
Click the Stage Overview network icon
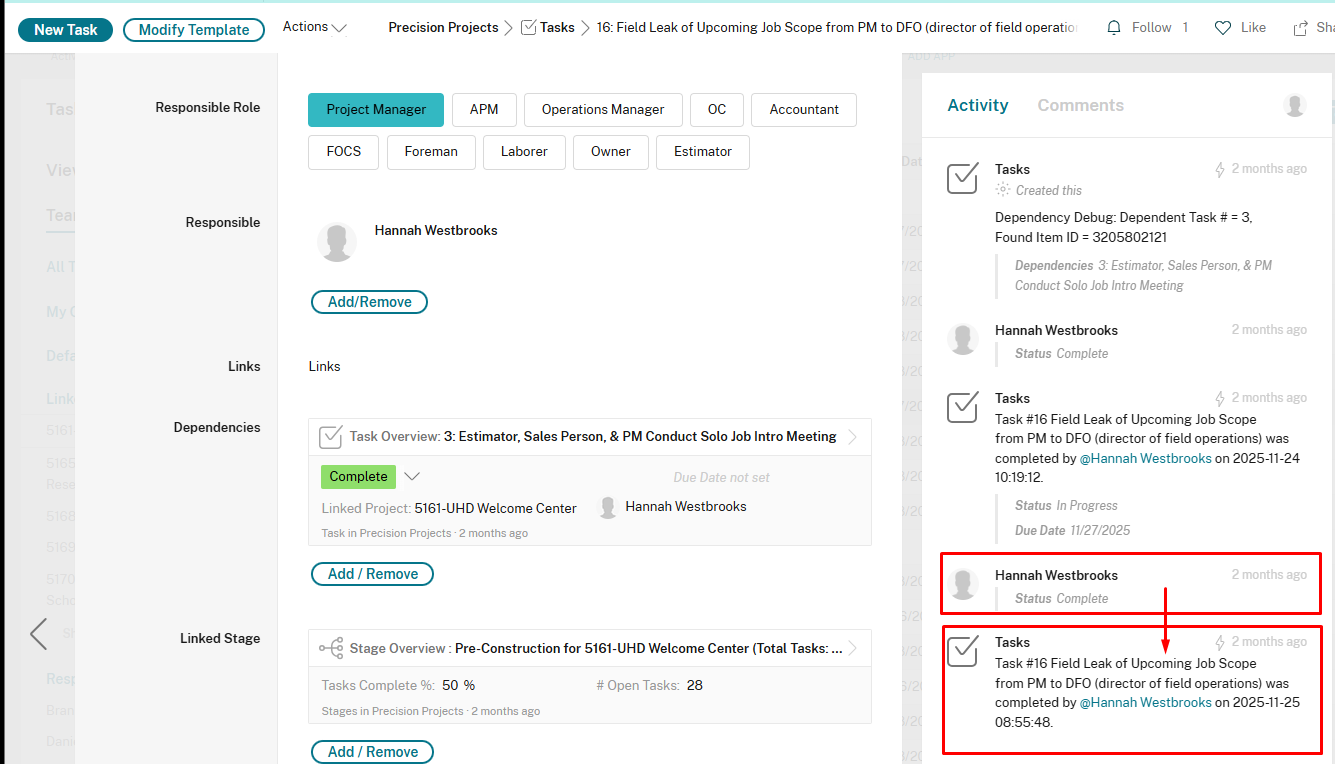pyautogui.click(x=331, y=647)
